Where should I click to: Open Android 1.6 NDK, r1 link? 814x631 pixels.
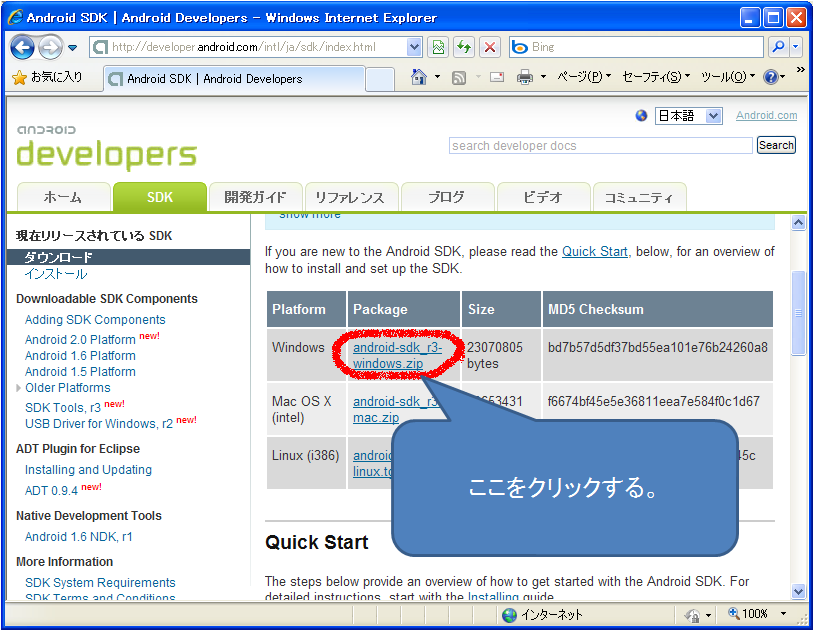pos(78,537)
